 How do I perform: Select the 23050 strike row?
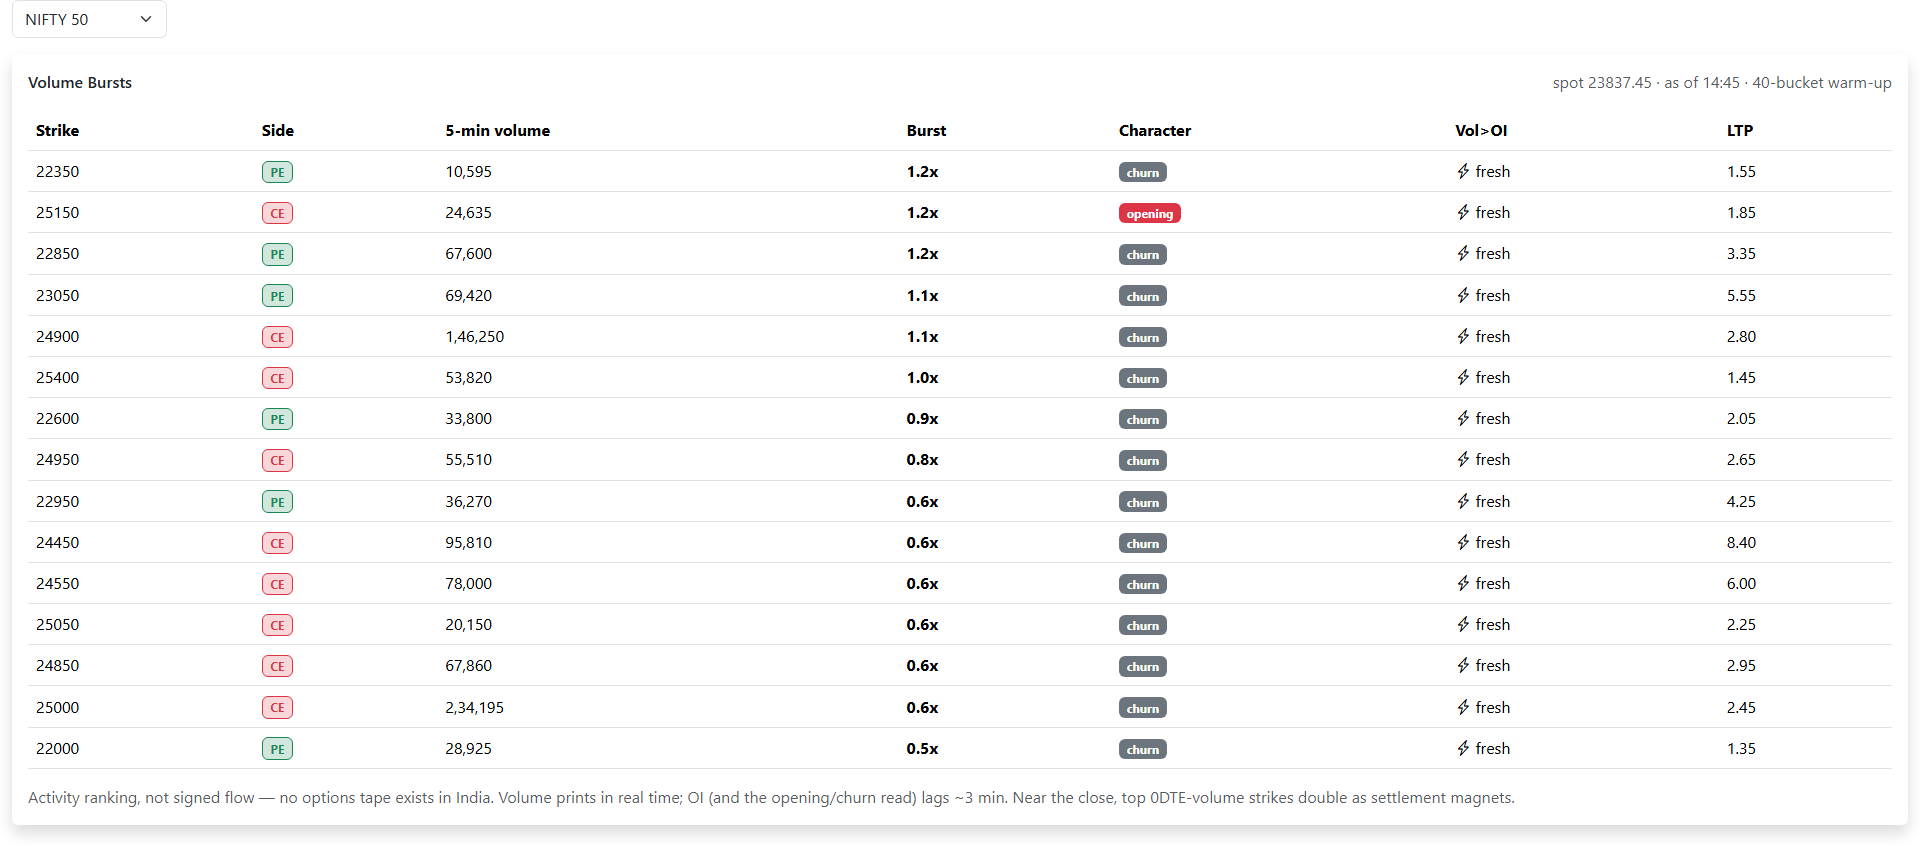[960, 296]
